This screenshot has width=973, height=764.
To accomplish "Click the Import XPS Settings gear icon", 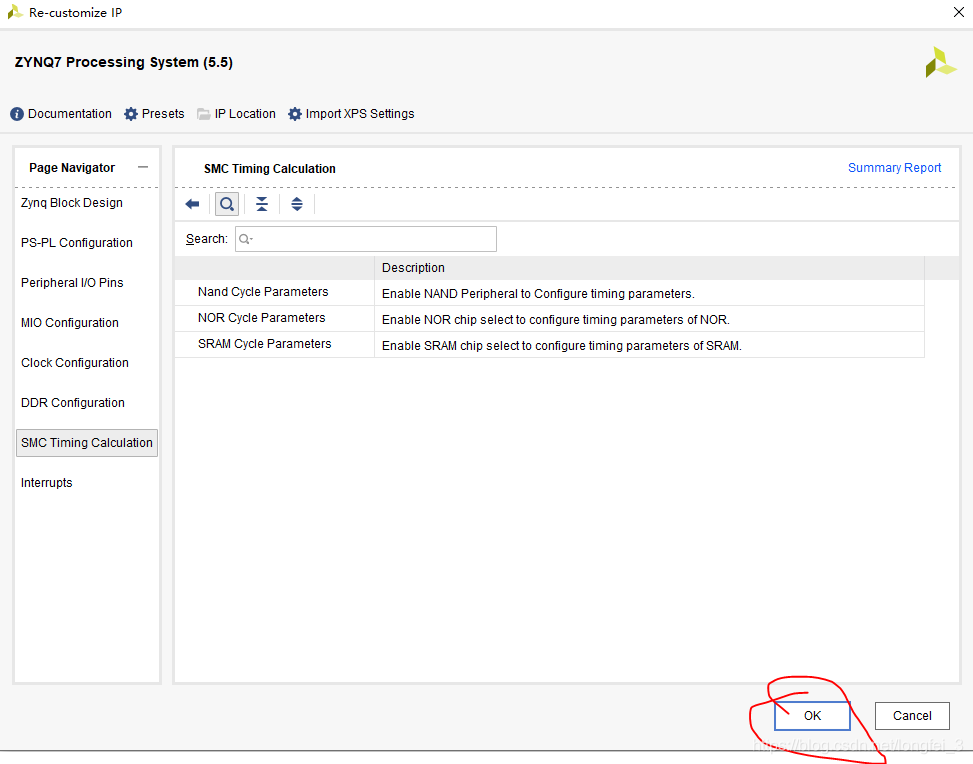I will [x=295, y=114].
